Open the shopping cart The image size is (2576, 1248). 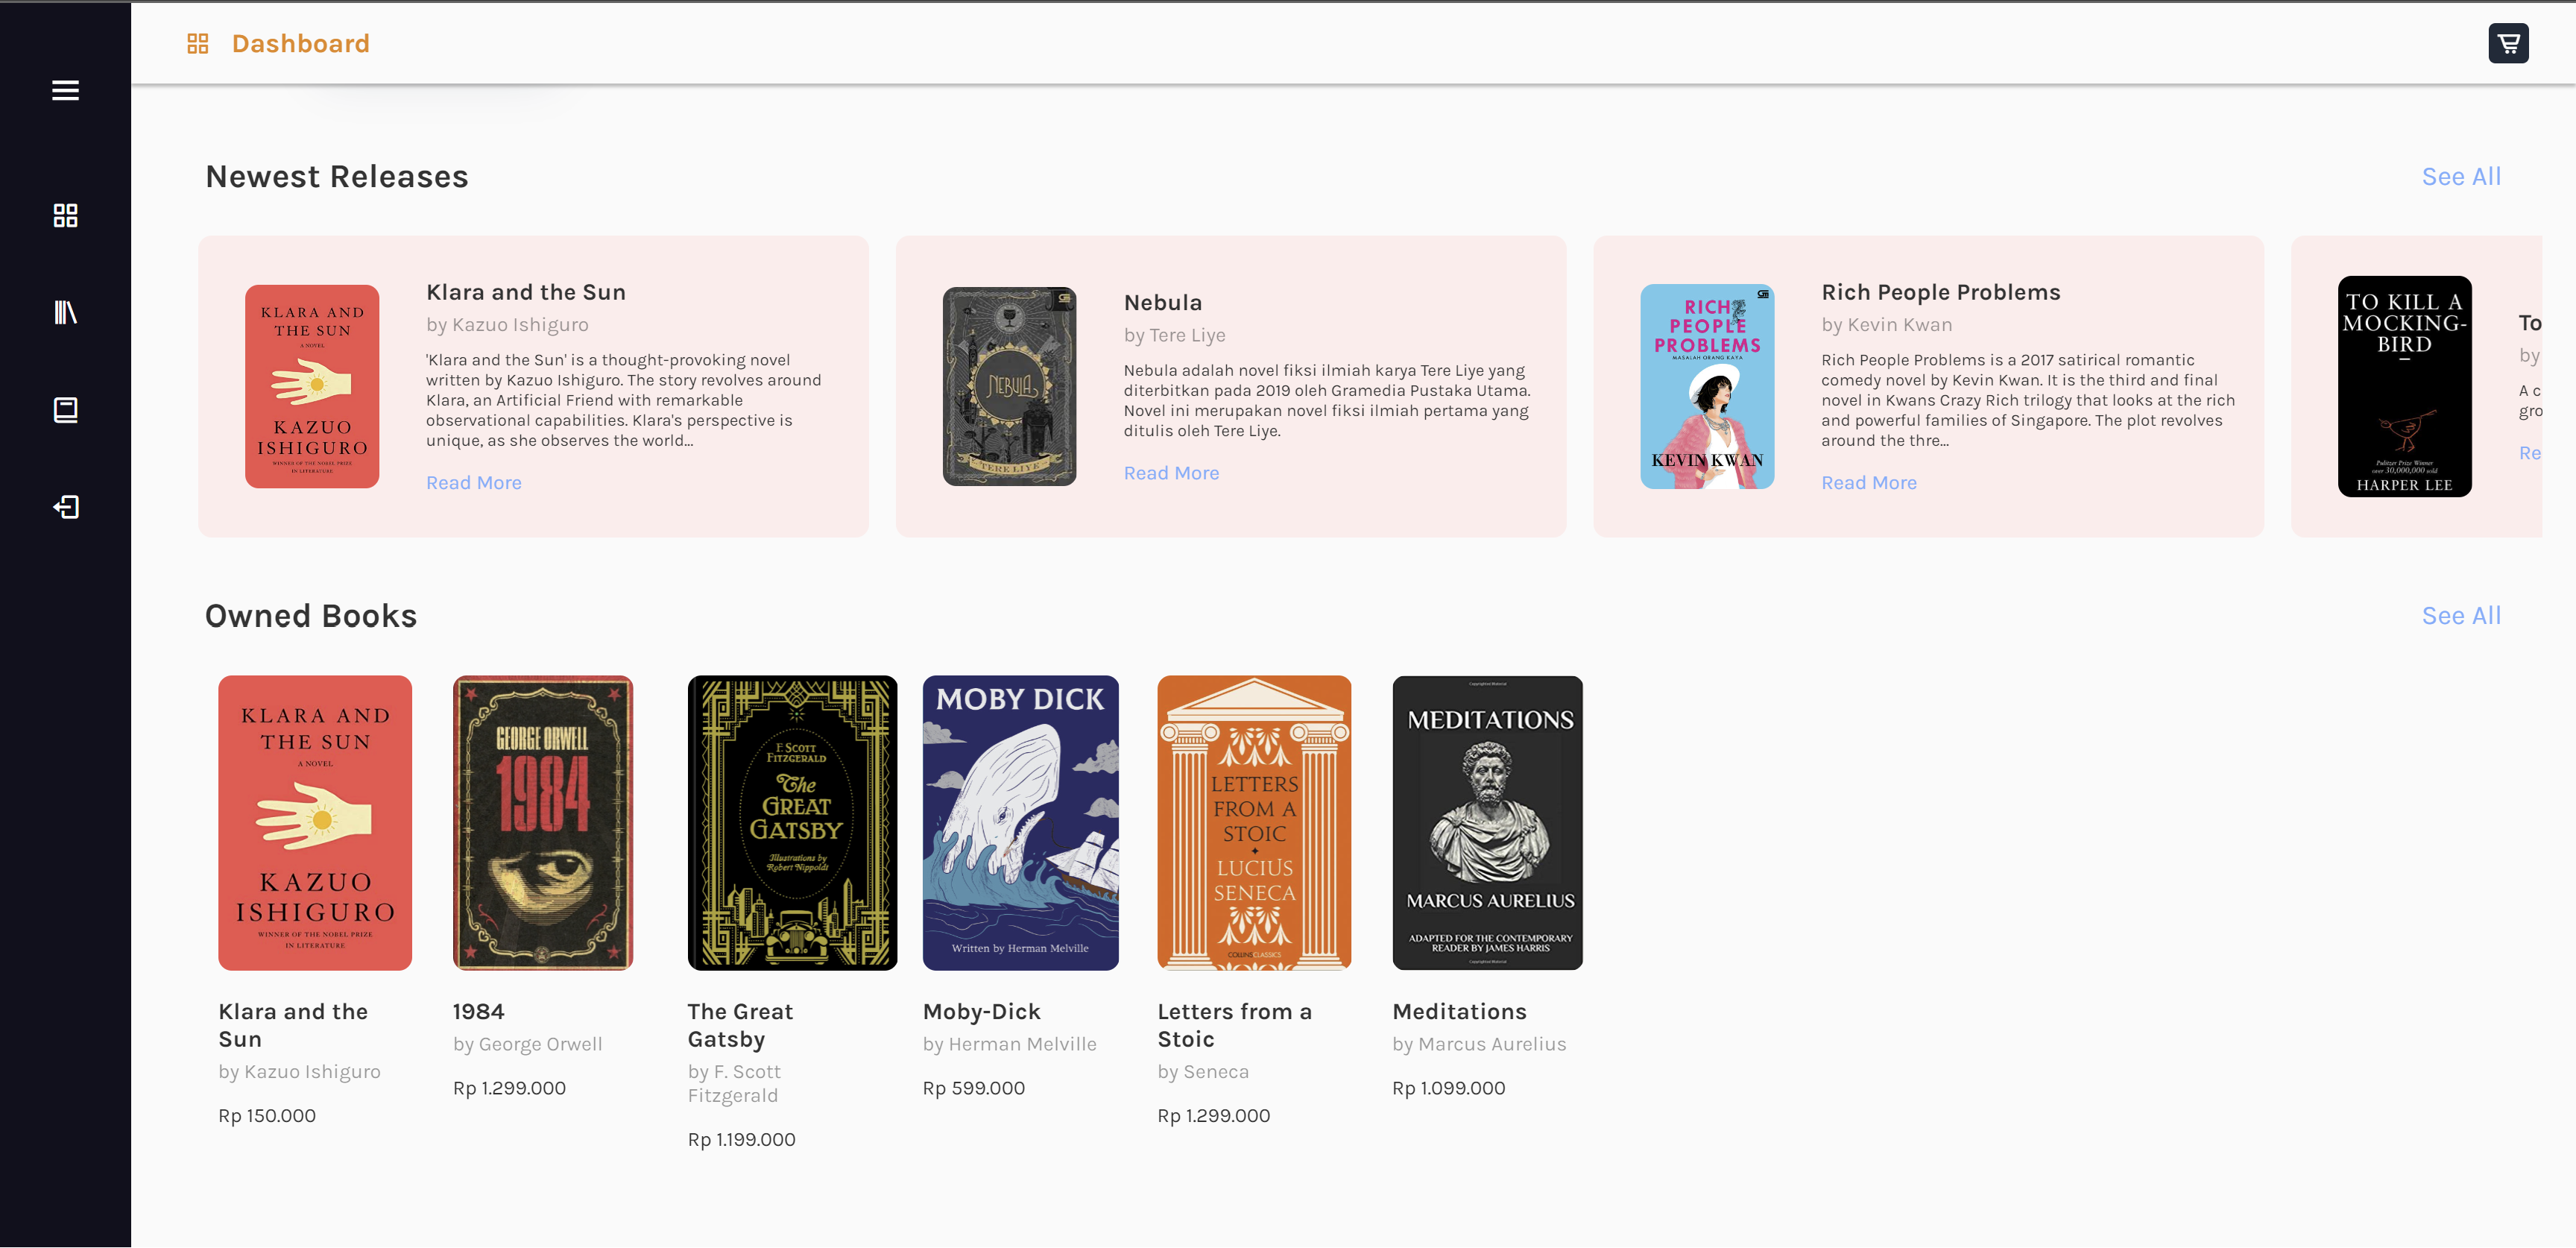pyautogui.click(x=2508, y=43)
